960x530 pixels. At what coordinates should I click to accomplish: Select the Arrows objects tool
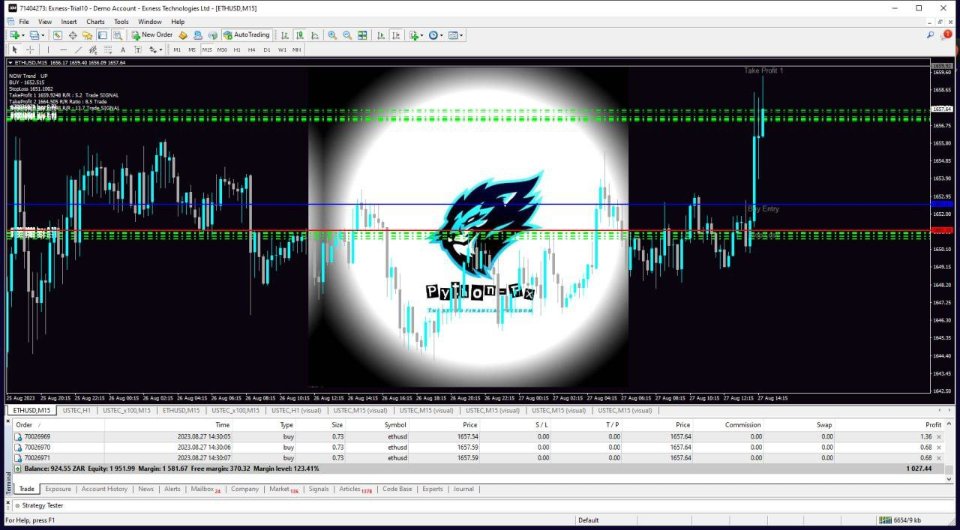[152, 50]
